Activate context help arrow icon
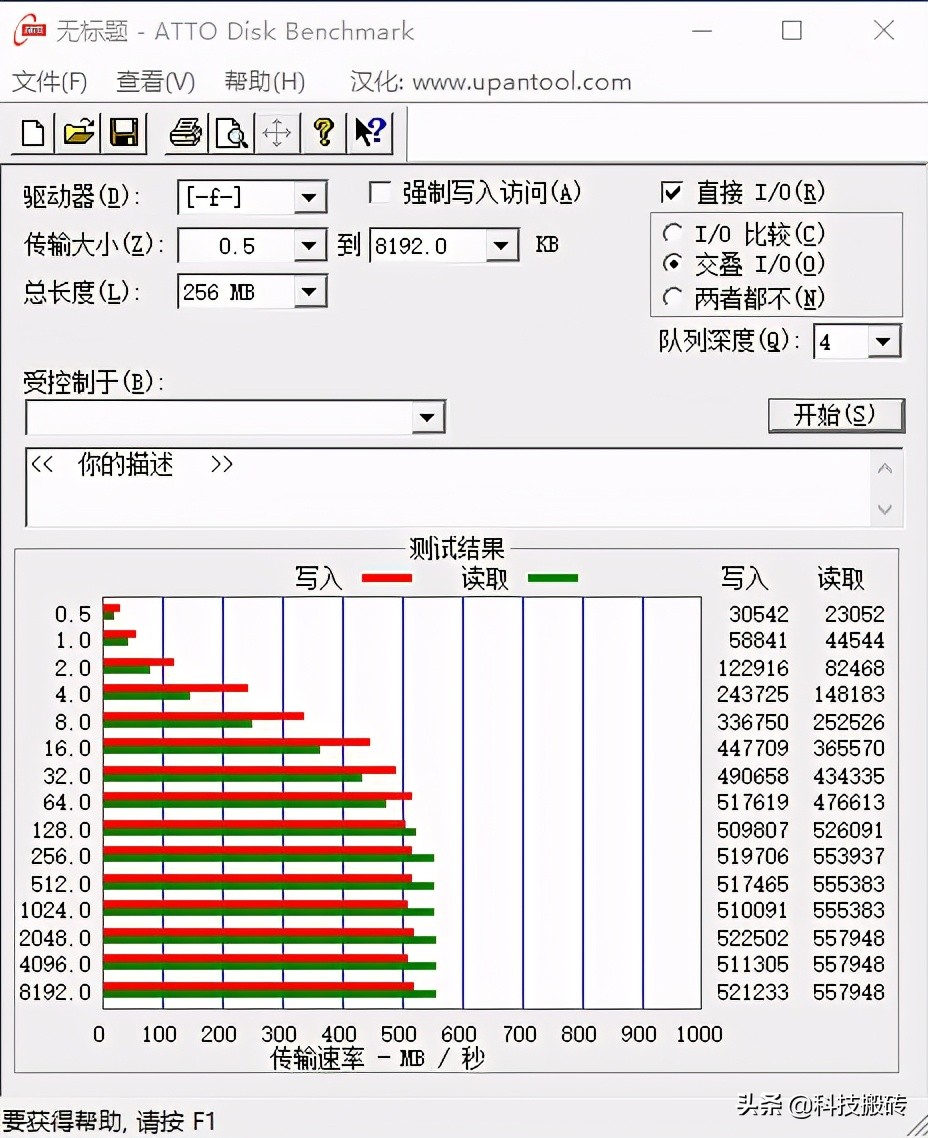 [x=369, y=132]
